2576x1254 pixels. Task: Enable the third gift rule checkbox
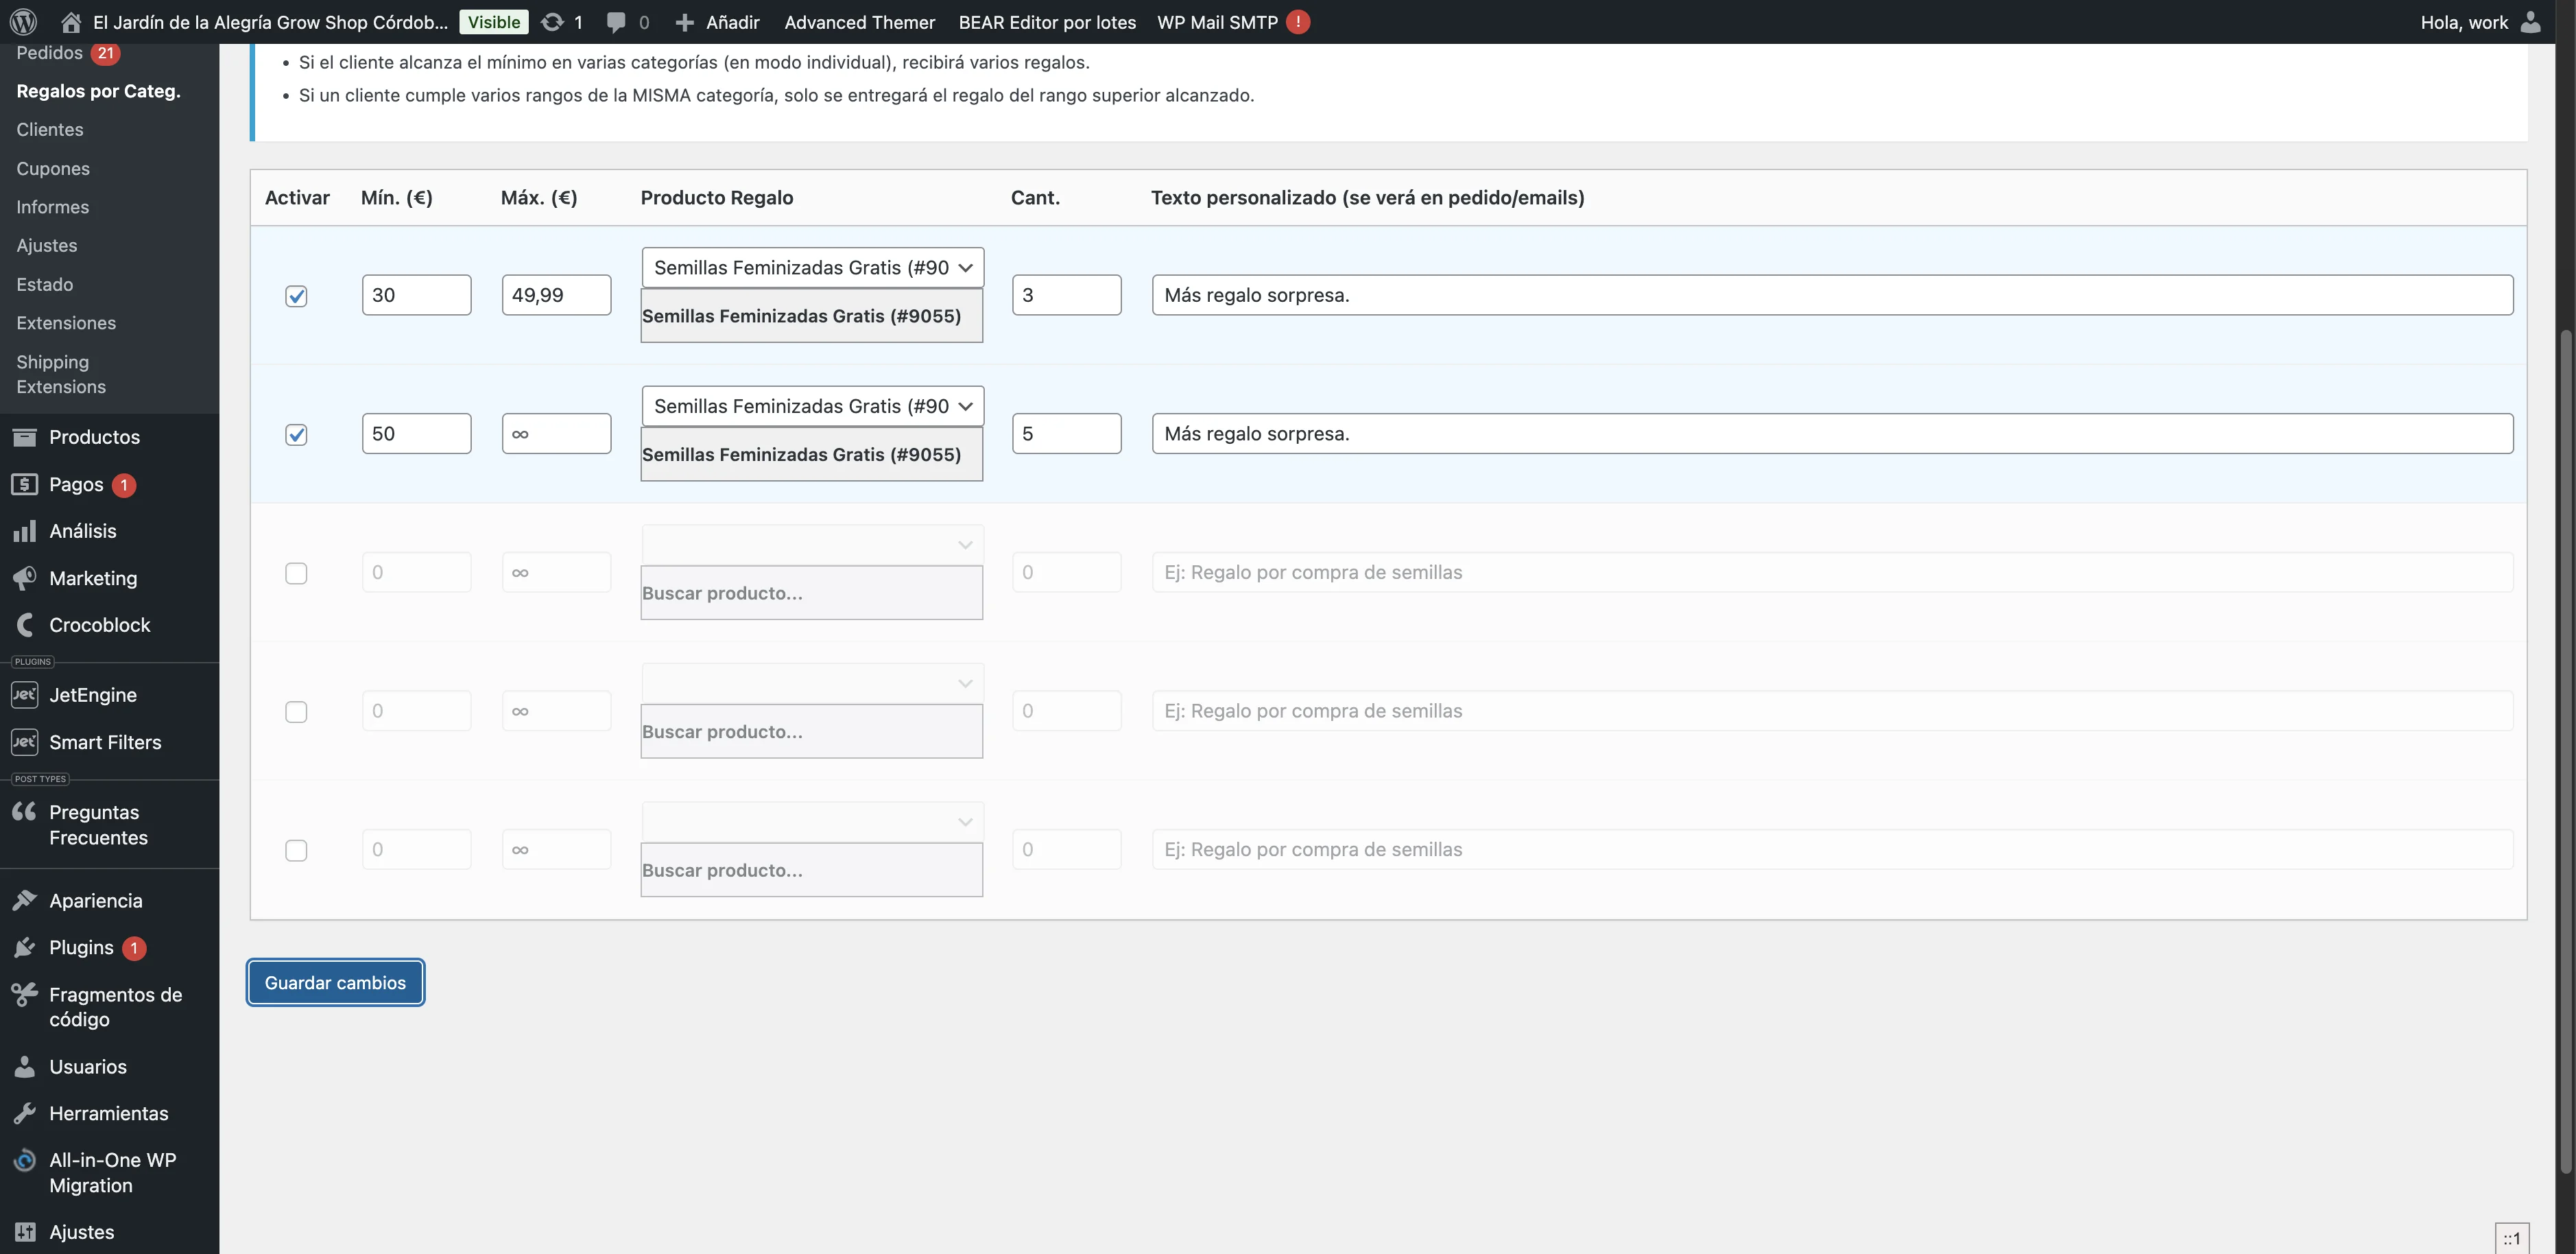coord(296,573)
